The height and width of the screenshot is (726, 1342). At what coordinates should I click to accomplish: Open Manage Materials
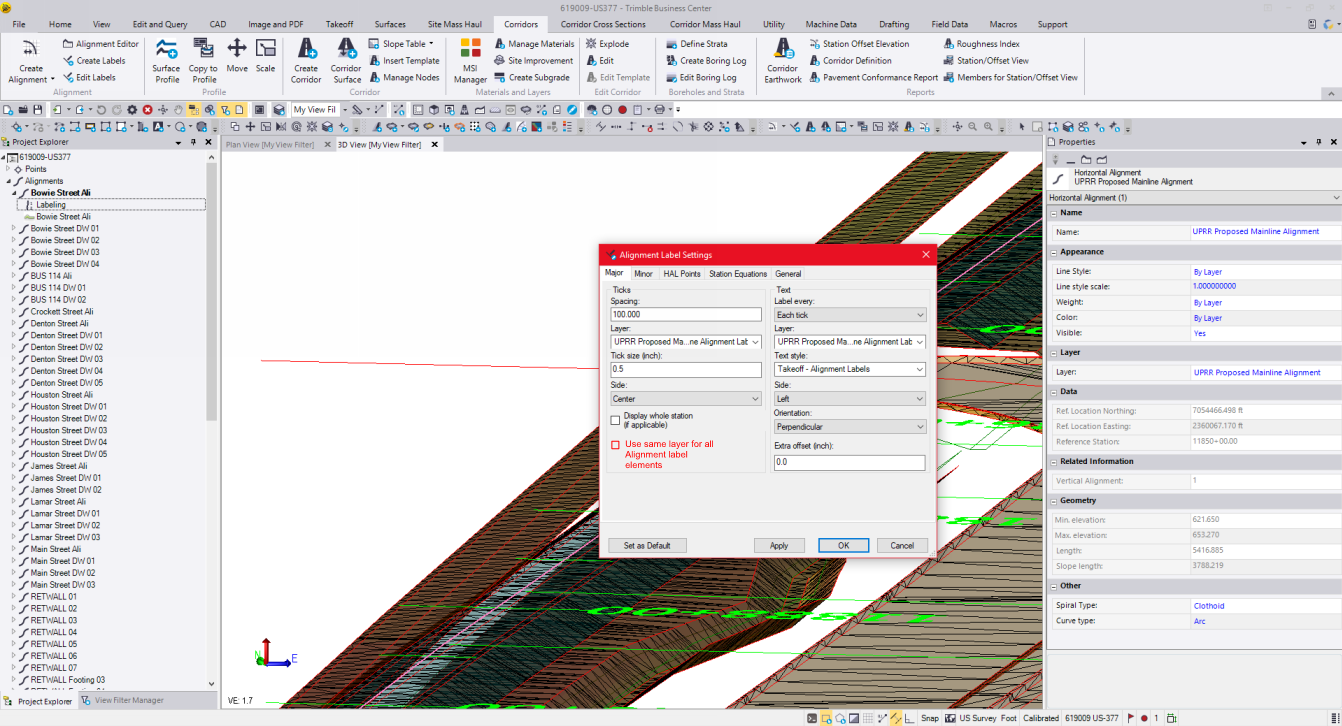tap(534, 44)
